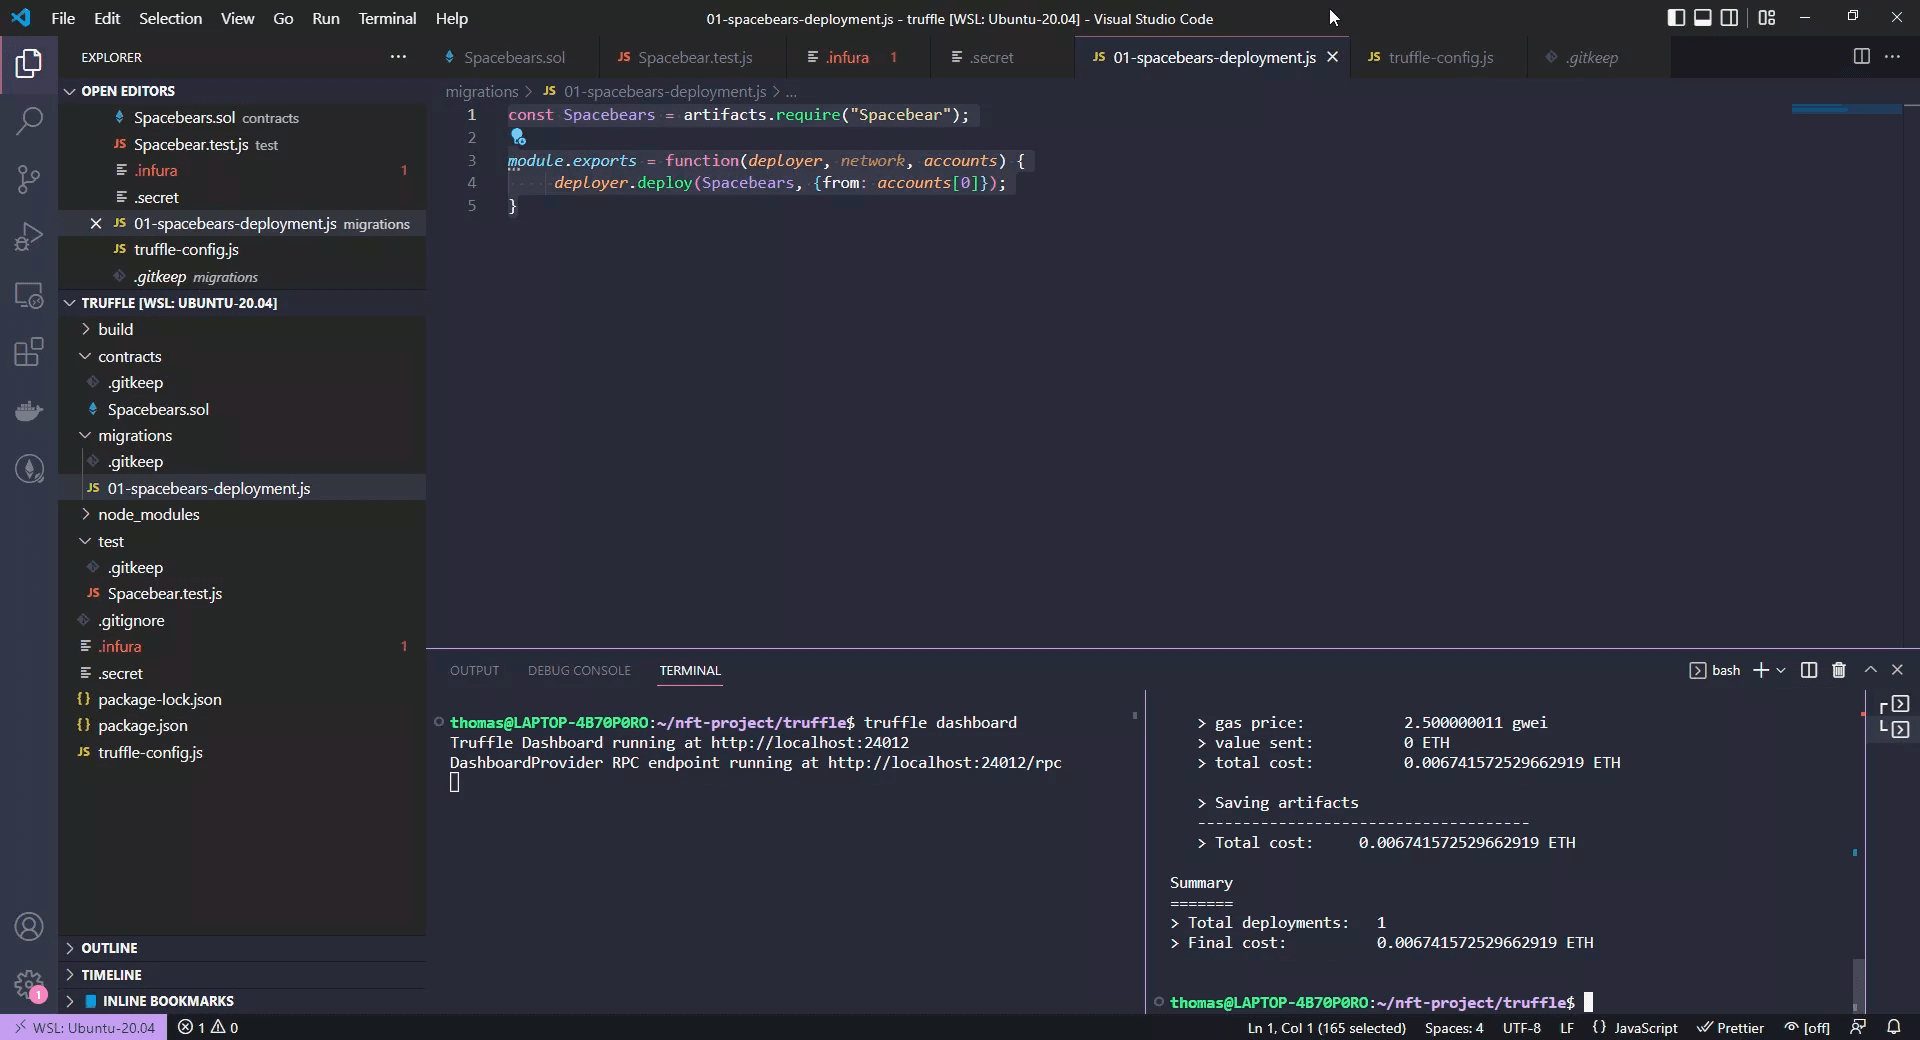The height and width of the screenshot is (1040, 1920).
Task: Click WSL: Ubuntu-20.04 remote indicator
Action: tap(84, 1027)
